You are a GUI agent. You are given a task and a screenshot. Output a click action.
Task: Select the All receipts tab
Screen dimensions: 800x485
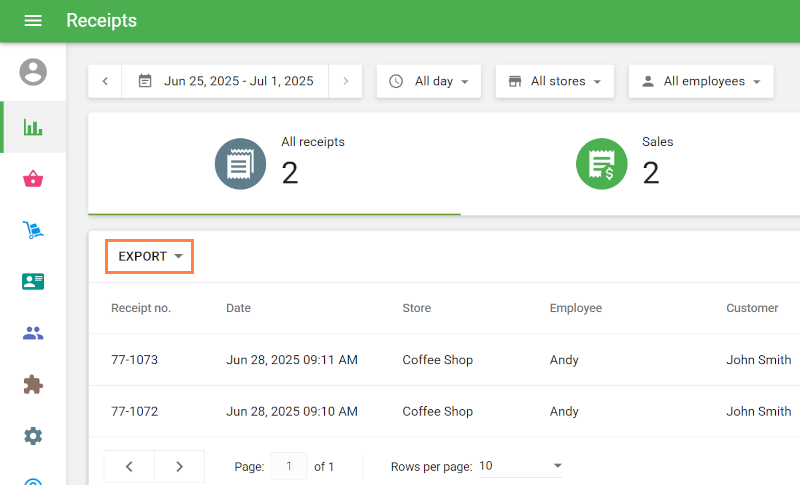click(274, 164)
